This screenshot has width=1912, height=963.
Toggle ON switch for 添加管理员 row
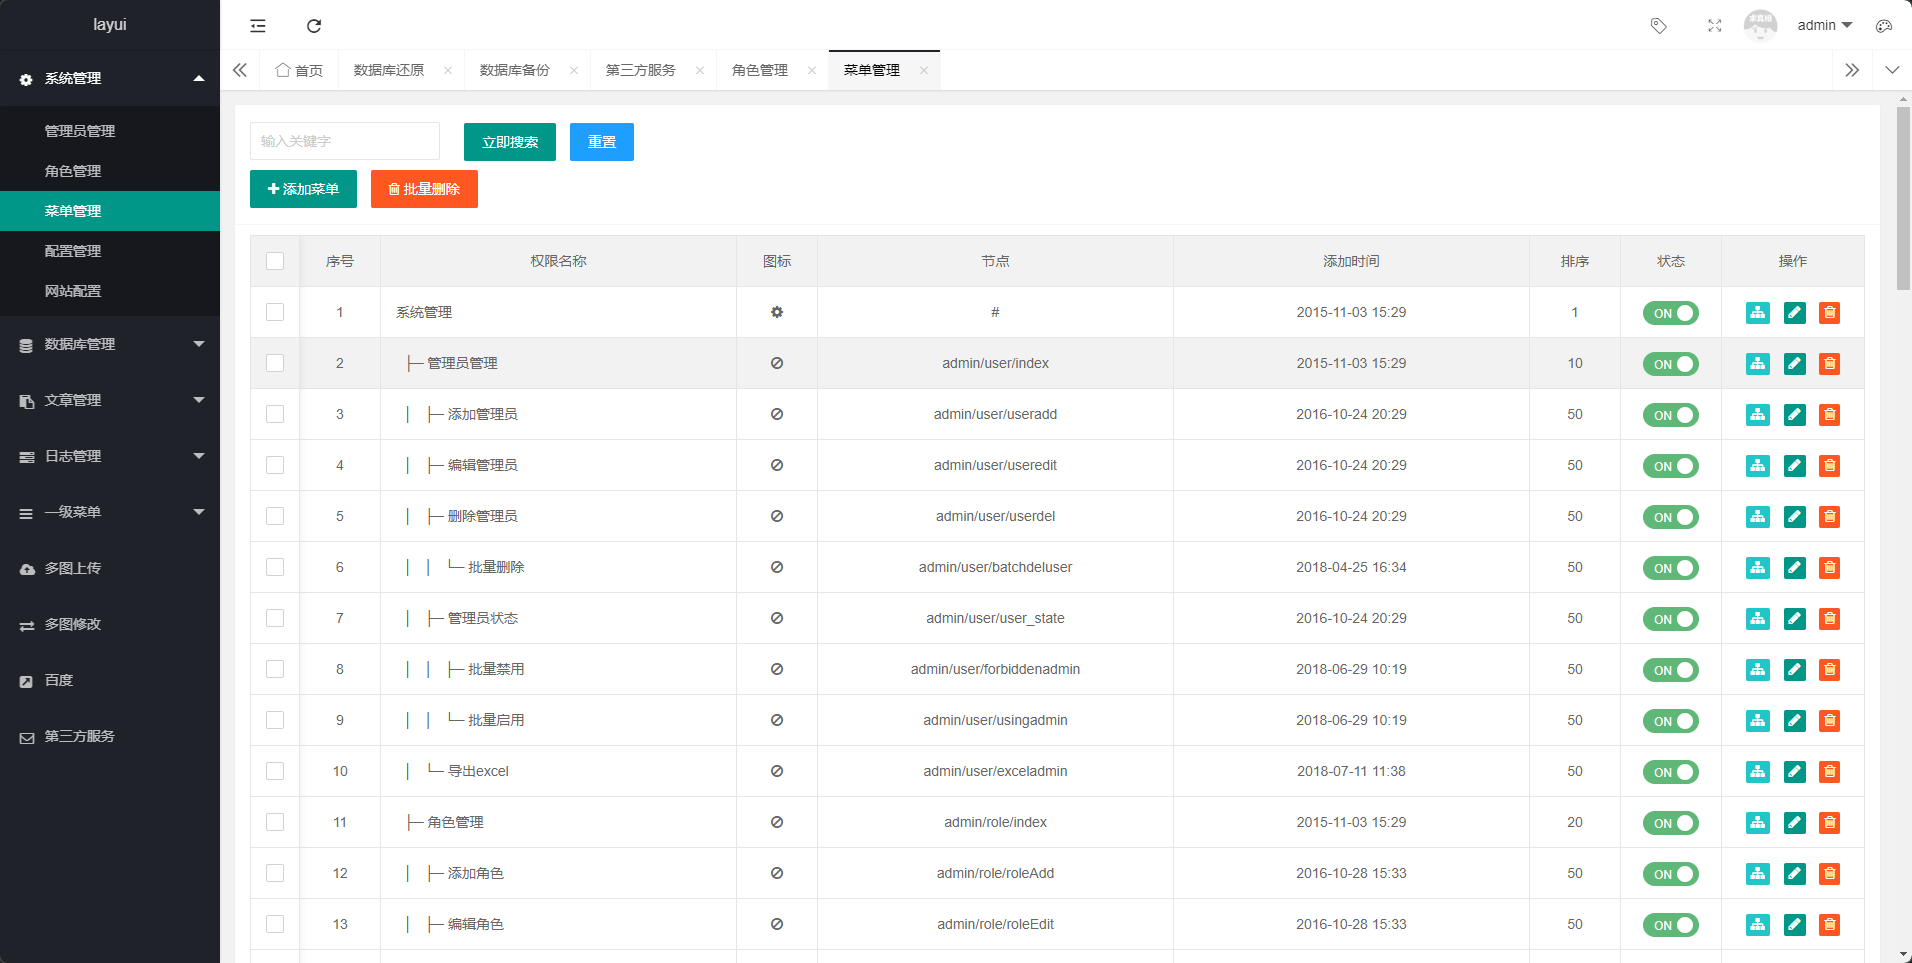tap(1671, 415)
